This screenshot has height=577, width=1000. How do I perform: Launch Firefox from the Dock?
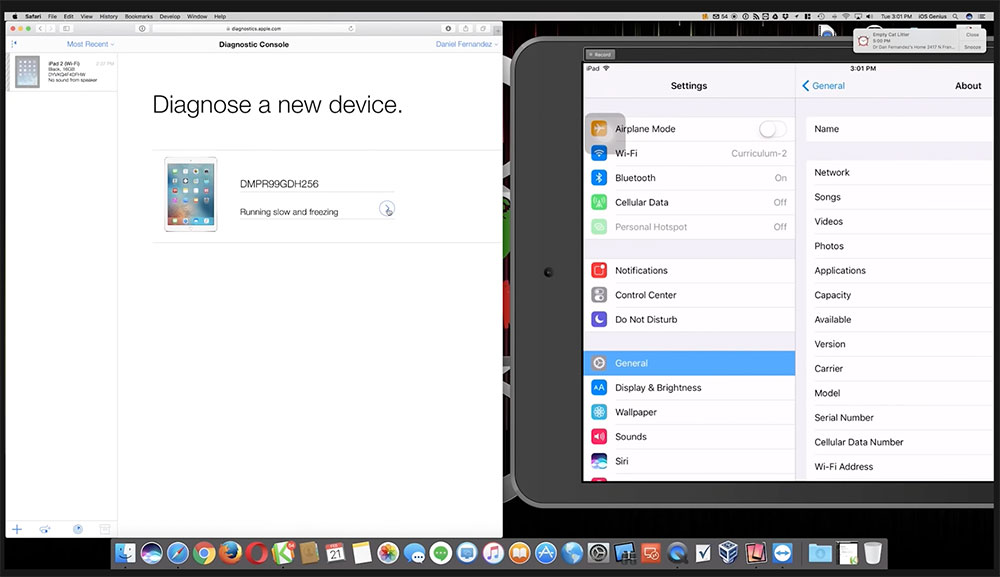click(230, 553)
